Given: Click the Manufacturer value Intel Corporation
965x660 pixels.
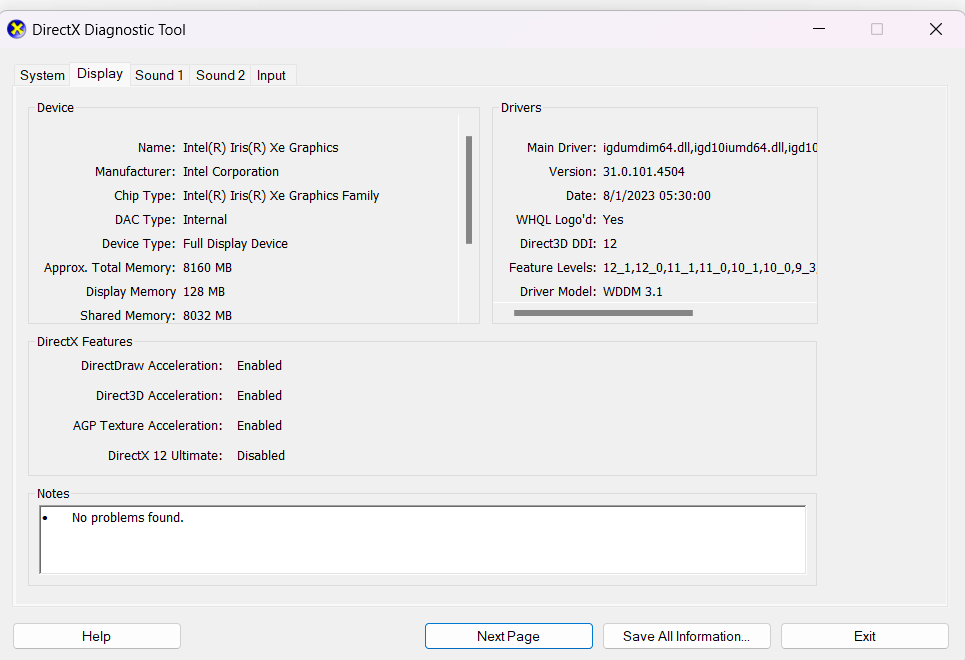Looking at the screenshot, I should (x=231, y=172).
